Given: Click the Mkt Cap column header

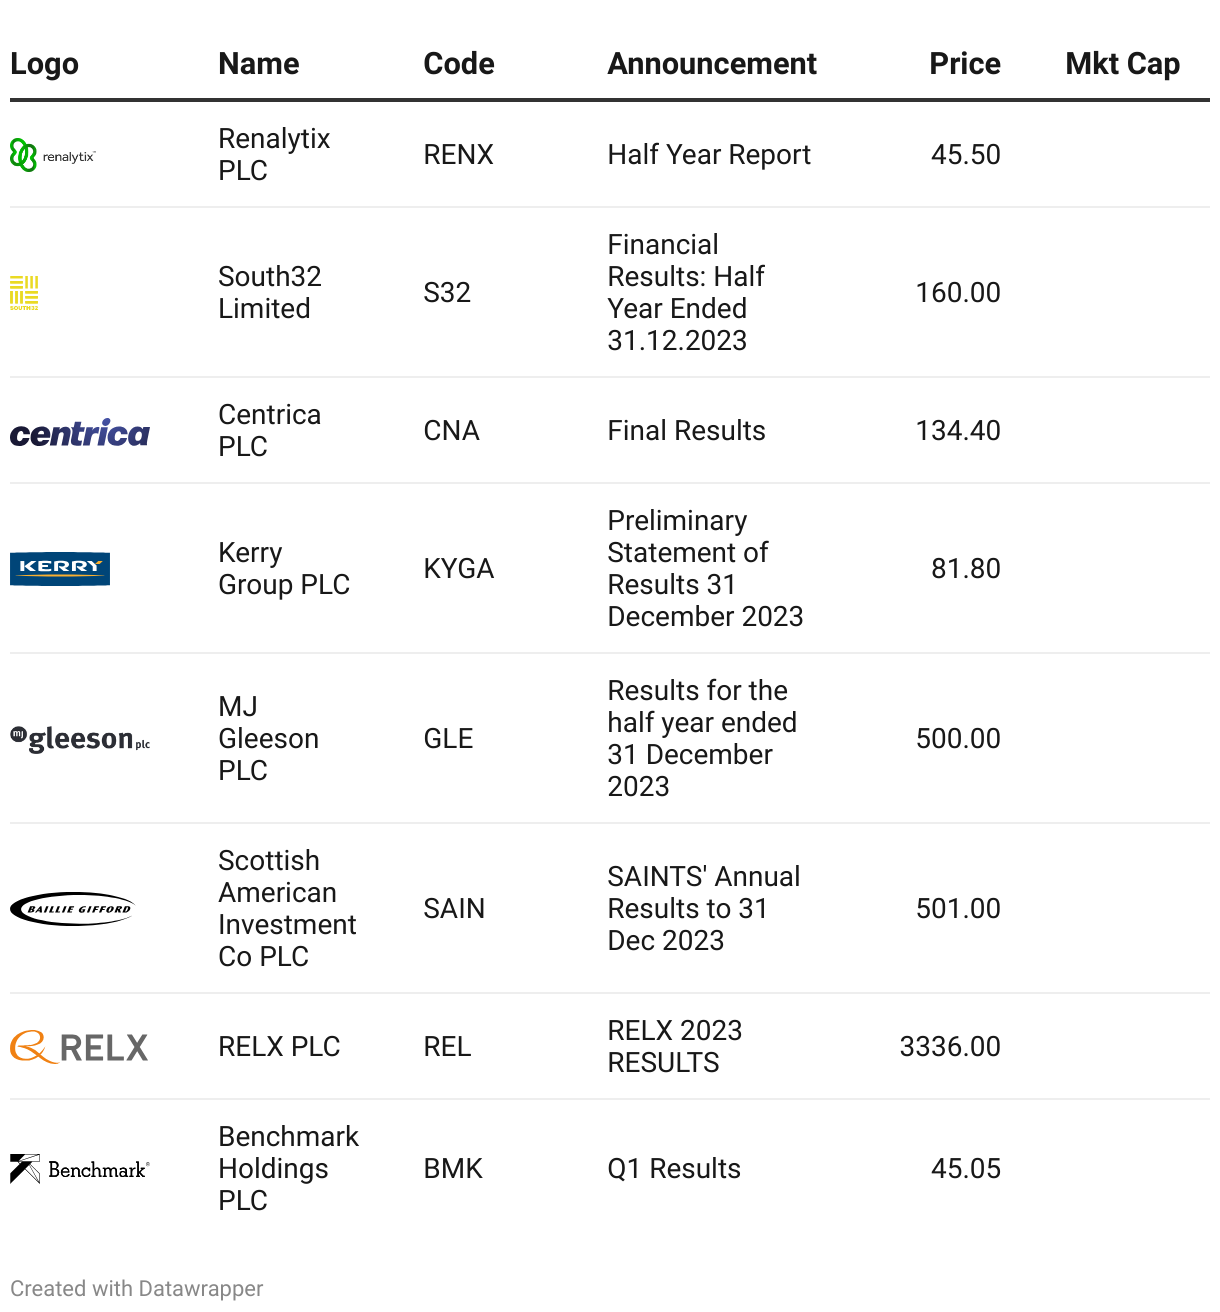Looking at the screenshot, I should (1122, 64).
